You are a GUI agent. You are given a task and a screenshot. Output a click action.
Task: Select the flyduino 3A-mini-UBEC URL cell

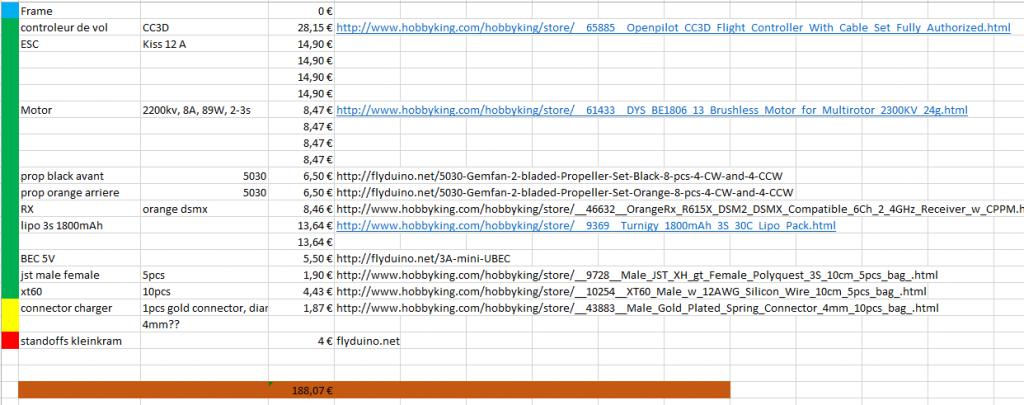[424, 259]
